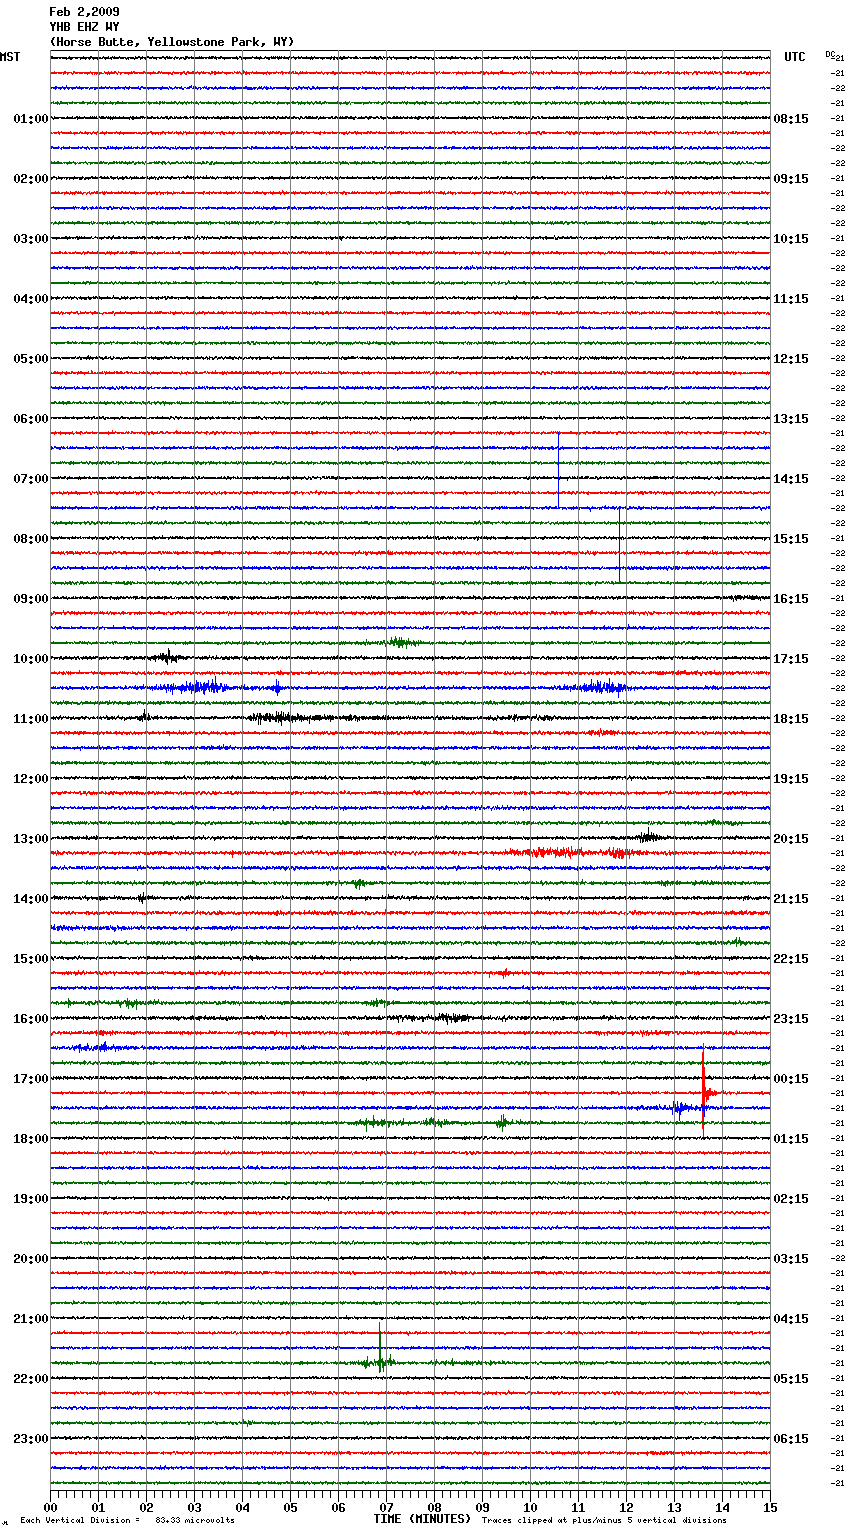Select the 15:00 MST row label
The image size is (850, 1534).
(x=31, y=959)
